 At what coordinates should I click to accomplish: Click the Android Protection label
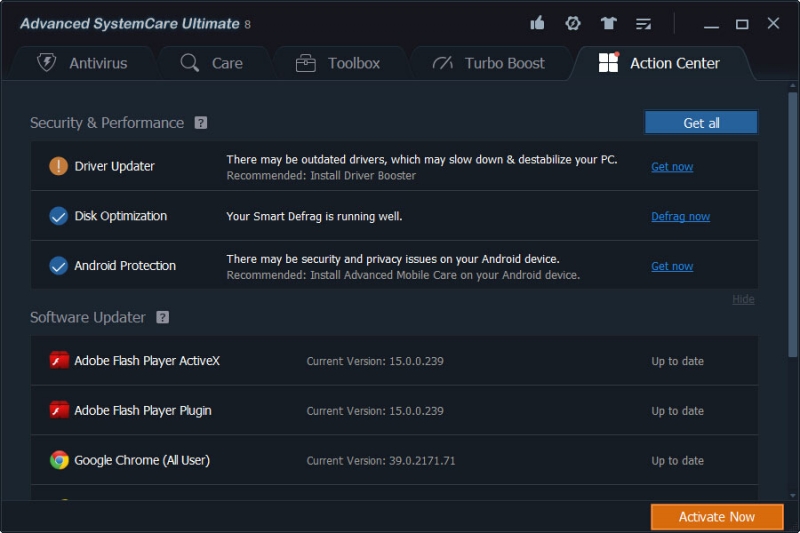(x=125, y=266)
